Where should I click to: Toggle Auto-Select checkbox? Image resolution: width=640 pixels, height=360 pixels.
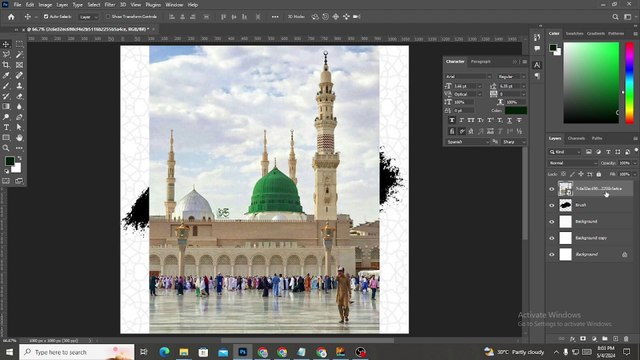[46, 17]
